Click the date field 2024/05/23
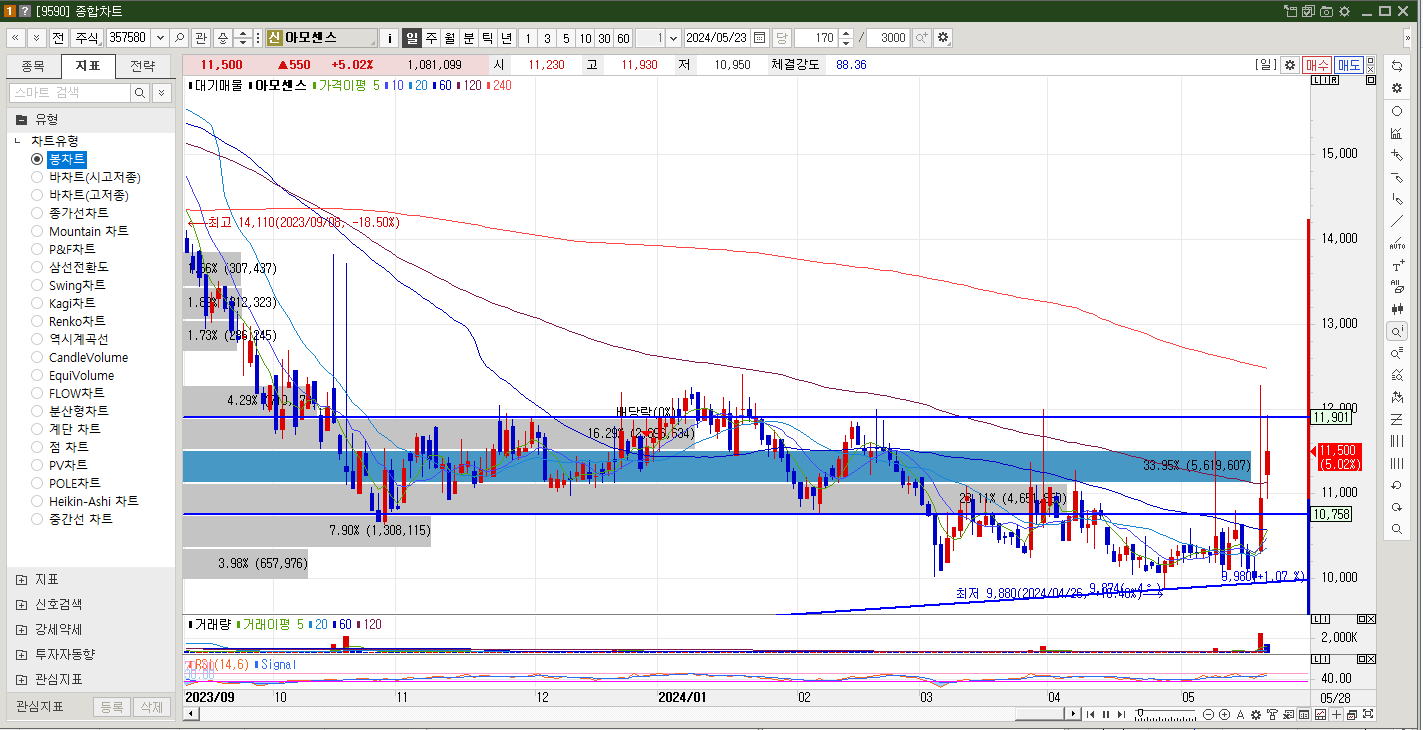The height and width of the screenshot is (730, 1423). pos(717,38)
